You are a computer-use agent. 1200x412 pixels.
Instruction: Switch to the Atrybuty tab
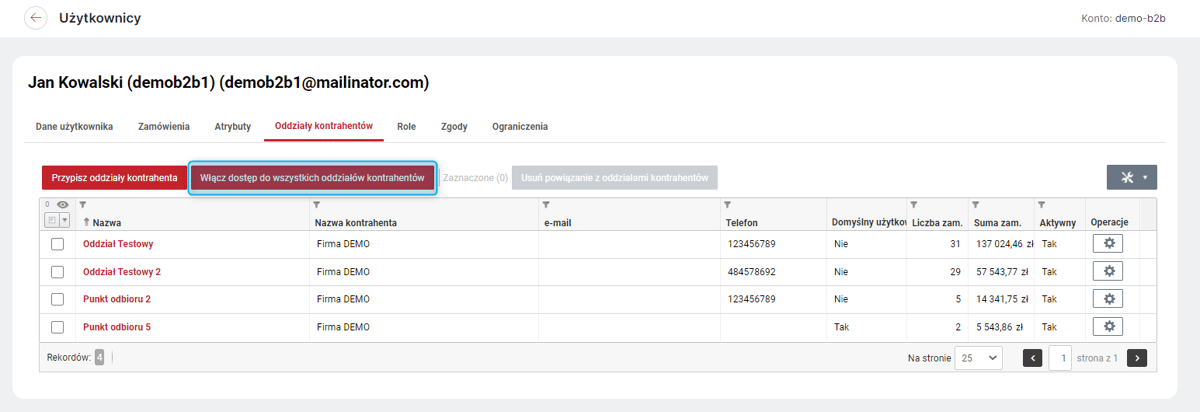[x=232, y=127]
